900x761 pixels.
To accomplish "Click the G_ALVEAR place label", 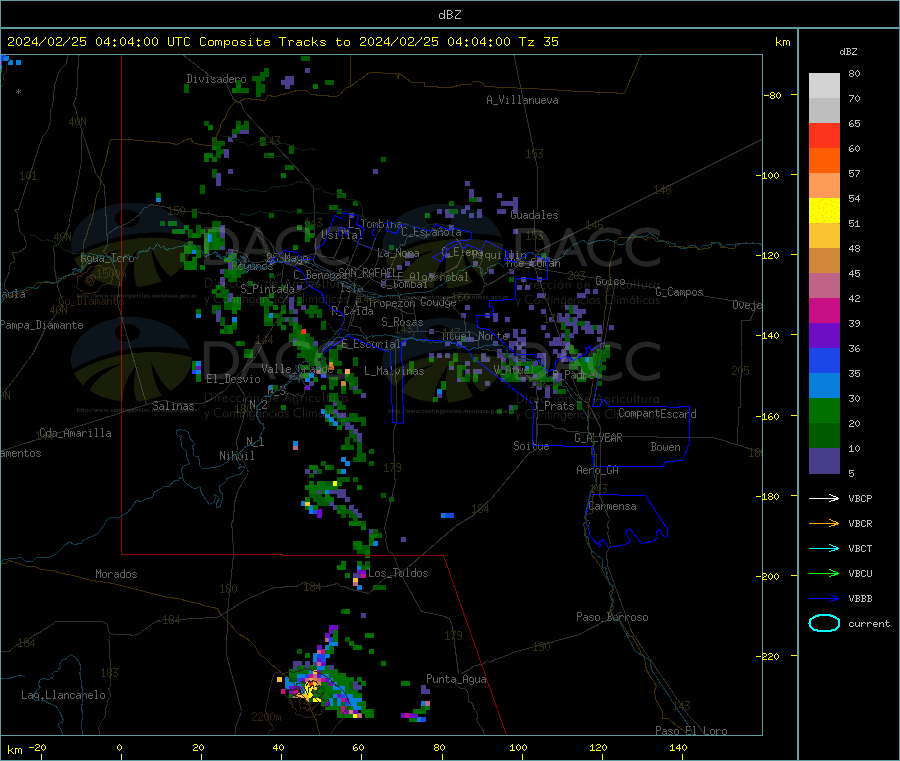I will click(598, 438).
